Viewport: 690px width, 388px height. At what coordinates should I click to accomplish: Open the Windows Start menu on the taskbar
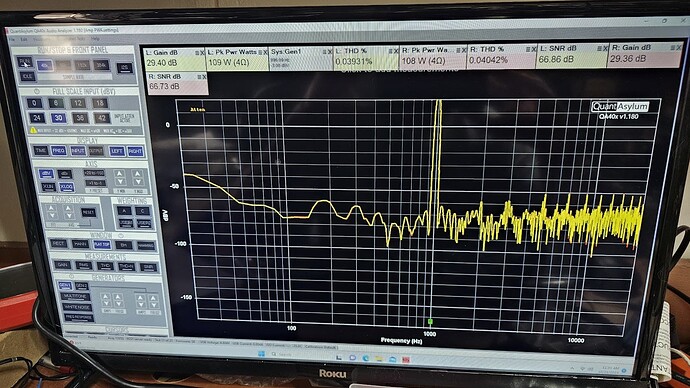pos(261,354)
